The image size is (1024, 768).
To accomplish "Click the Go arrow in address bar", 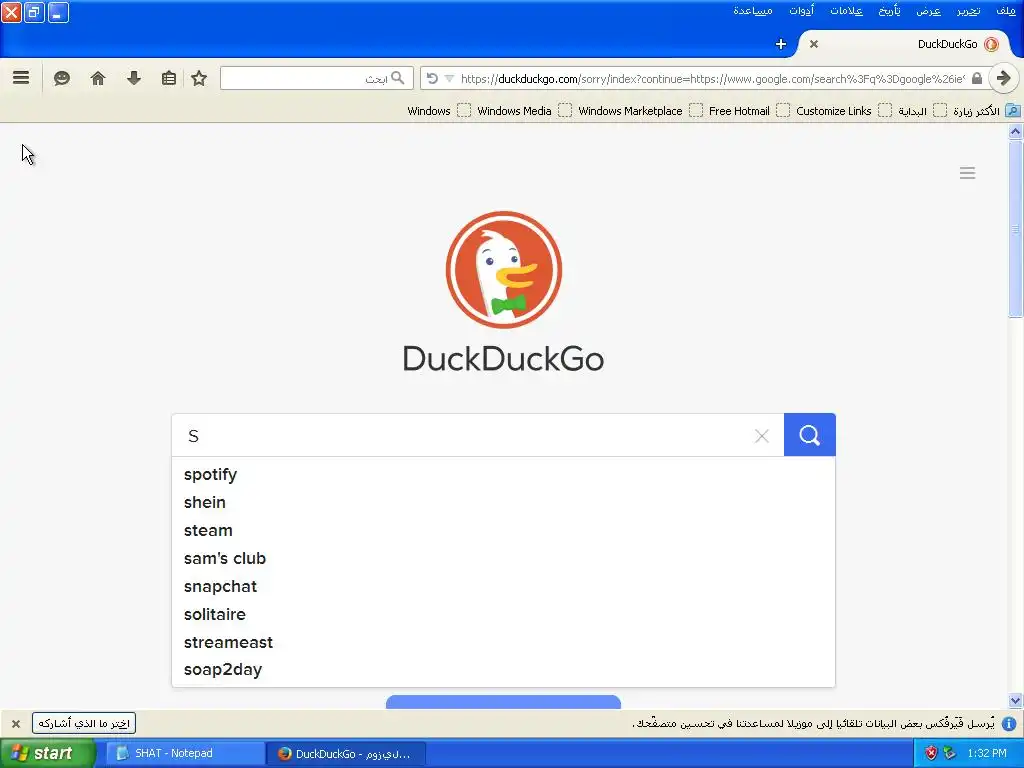I will click(x=1004, y=78).
